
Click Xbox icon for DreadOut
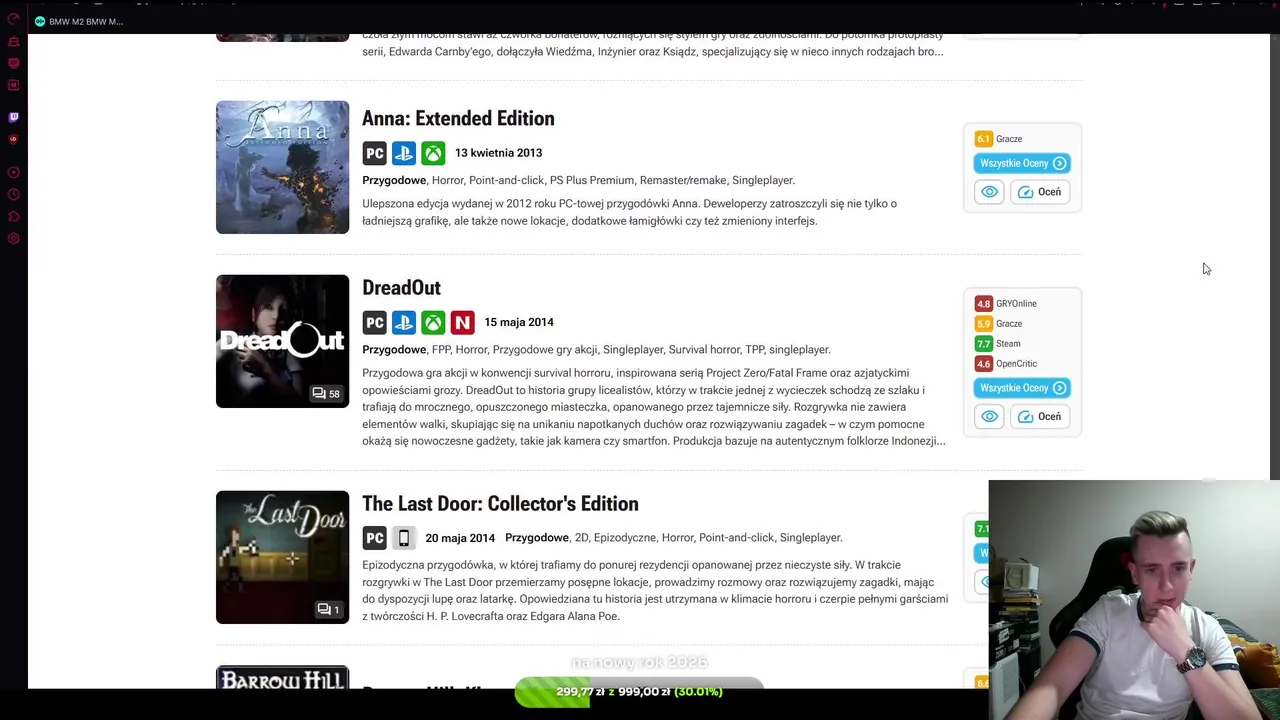433,322
